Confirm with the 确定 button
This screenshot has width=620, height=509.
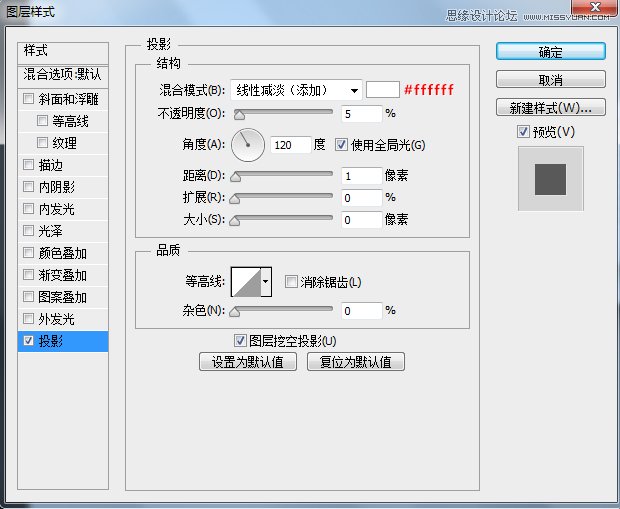tap(551, 51)
